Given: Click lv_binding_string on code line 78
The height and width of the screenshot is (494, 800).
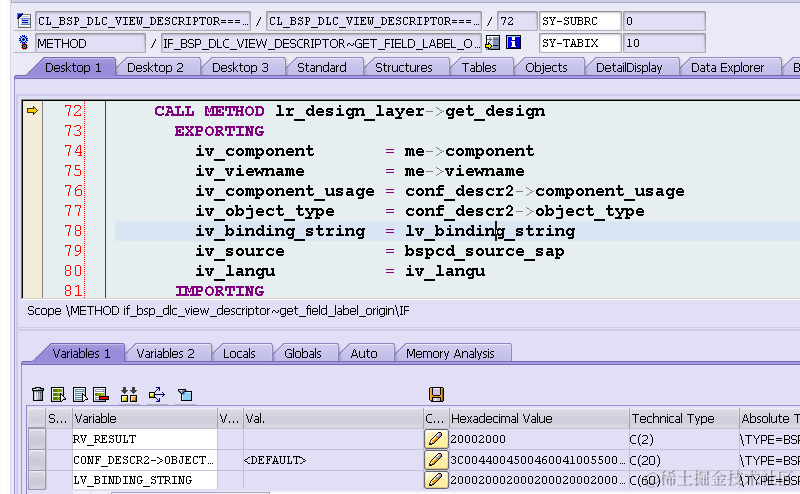Looking at the screenshot, I should point(490,231).
